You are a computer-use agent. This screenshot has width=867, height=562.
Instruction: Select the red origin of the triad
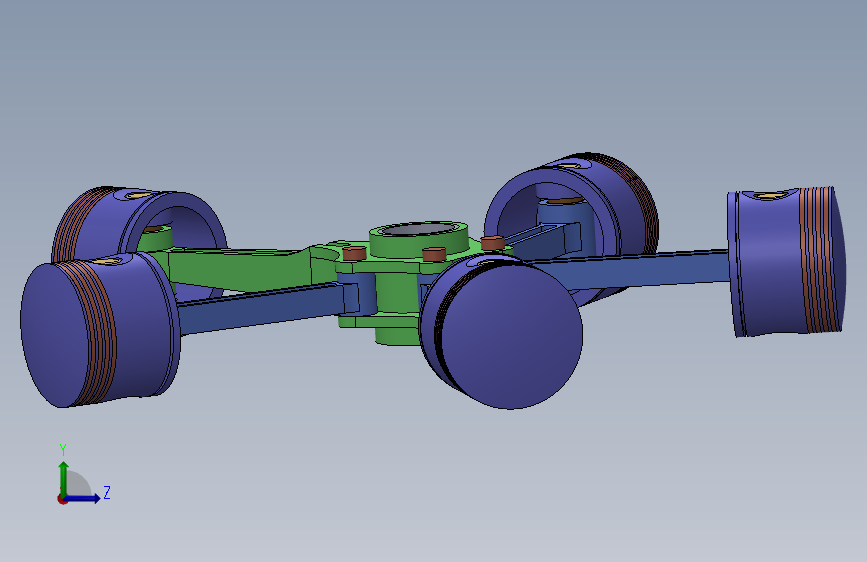click(62, 499)
